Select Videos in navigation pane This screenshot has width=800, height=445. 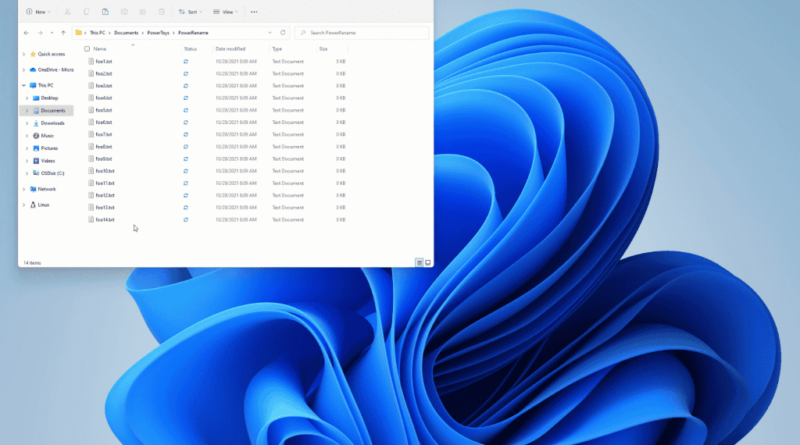click(x=48, y=161)
